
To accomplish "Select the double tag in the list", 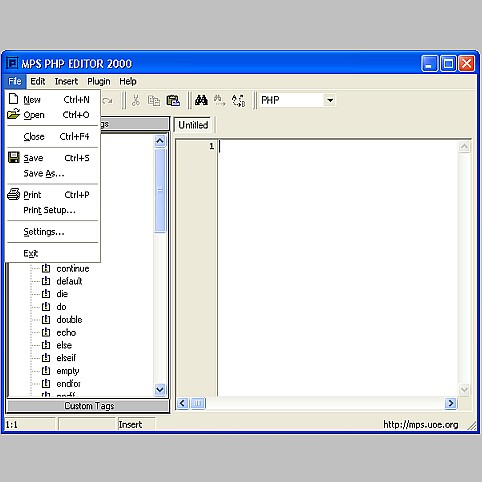I will coord(69,320).
